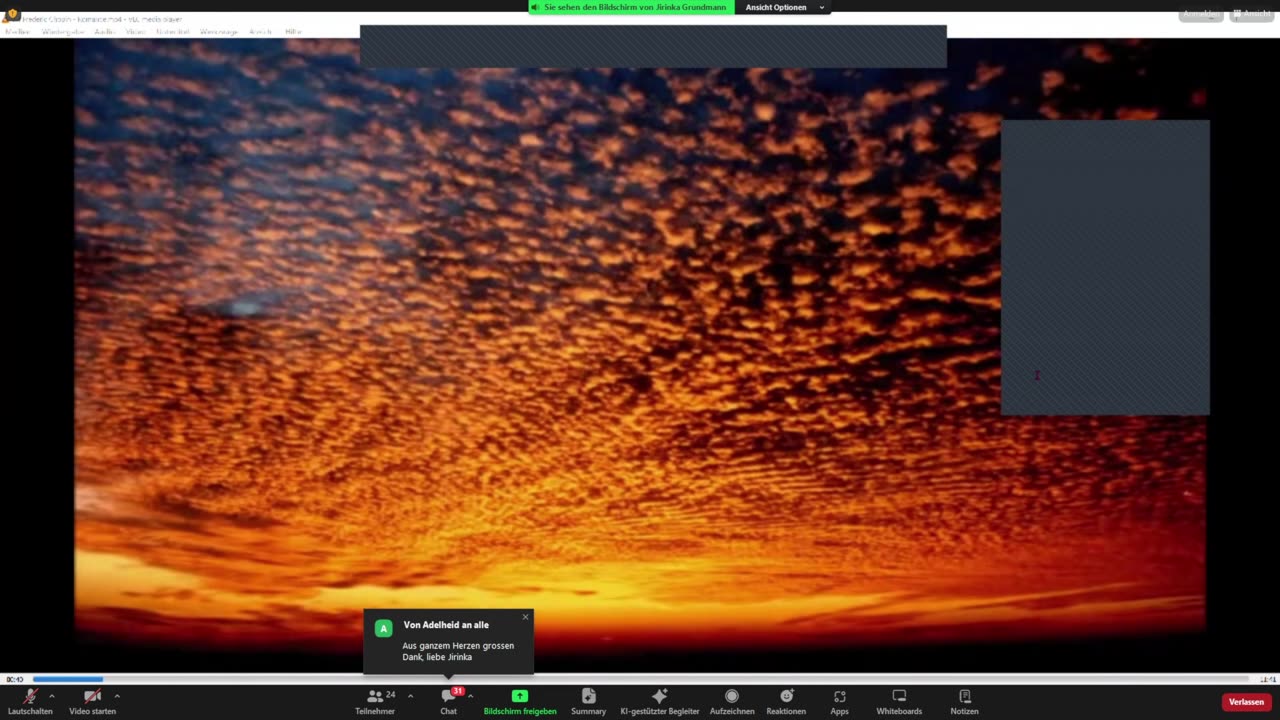
Task: Open the Video menu in VLC
Action: (x=135, y=32)
